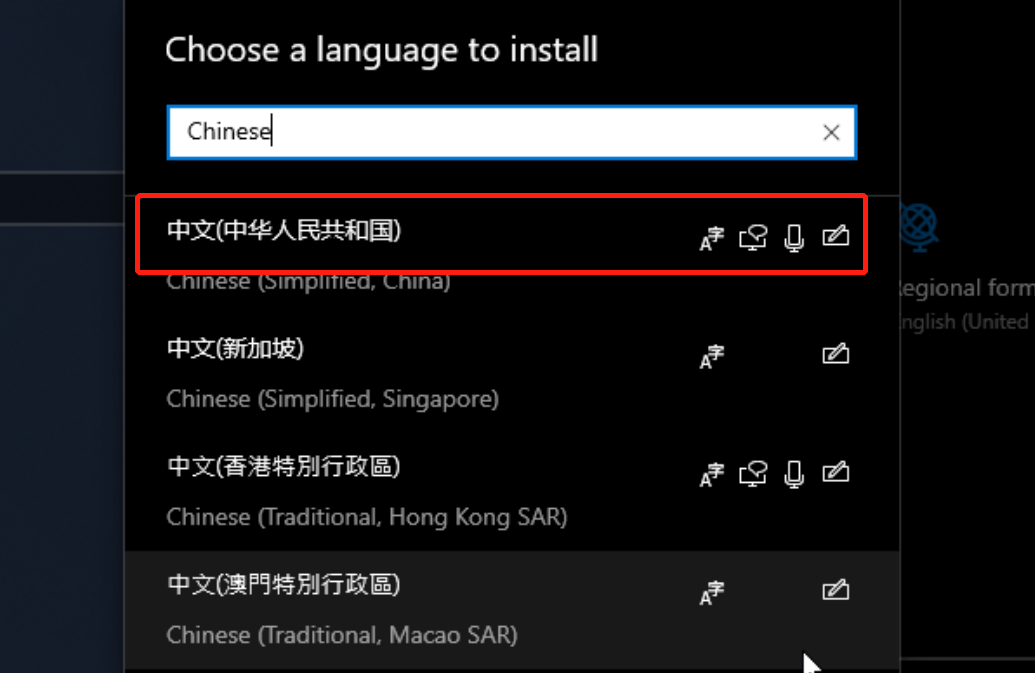Click handwriting icon for Macao SAR row
The image size is (1035, 673).
coord(836,589)
